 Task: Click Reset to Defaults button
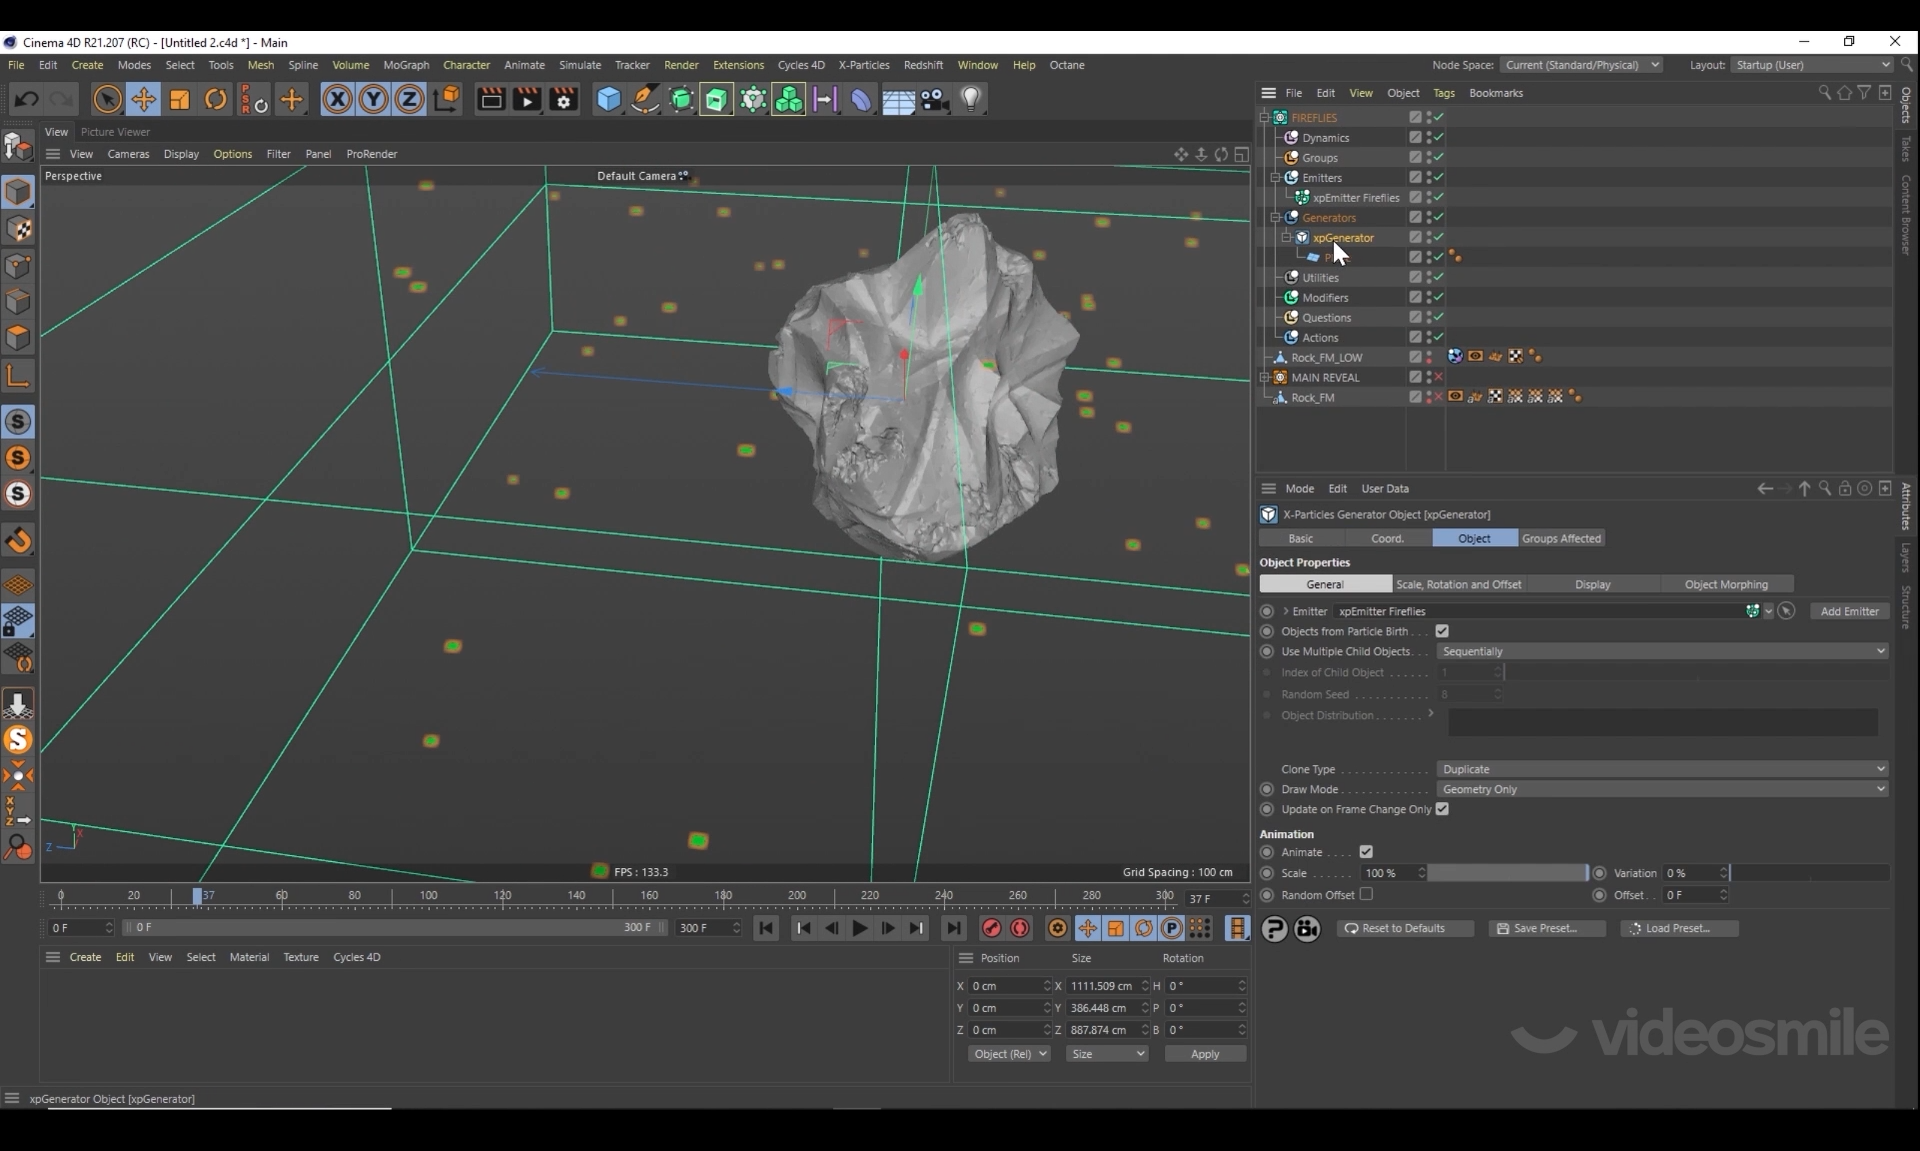click(1403, 928)
